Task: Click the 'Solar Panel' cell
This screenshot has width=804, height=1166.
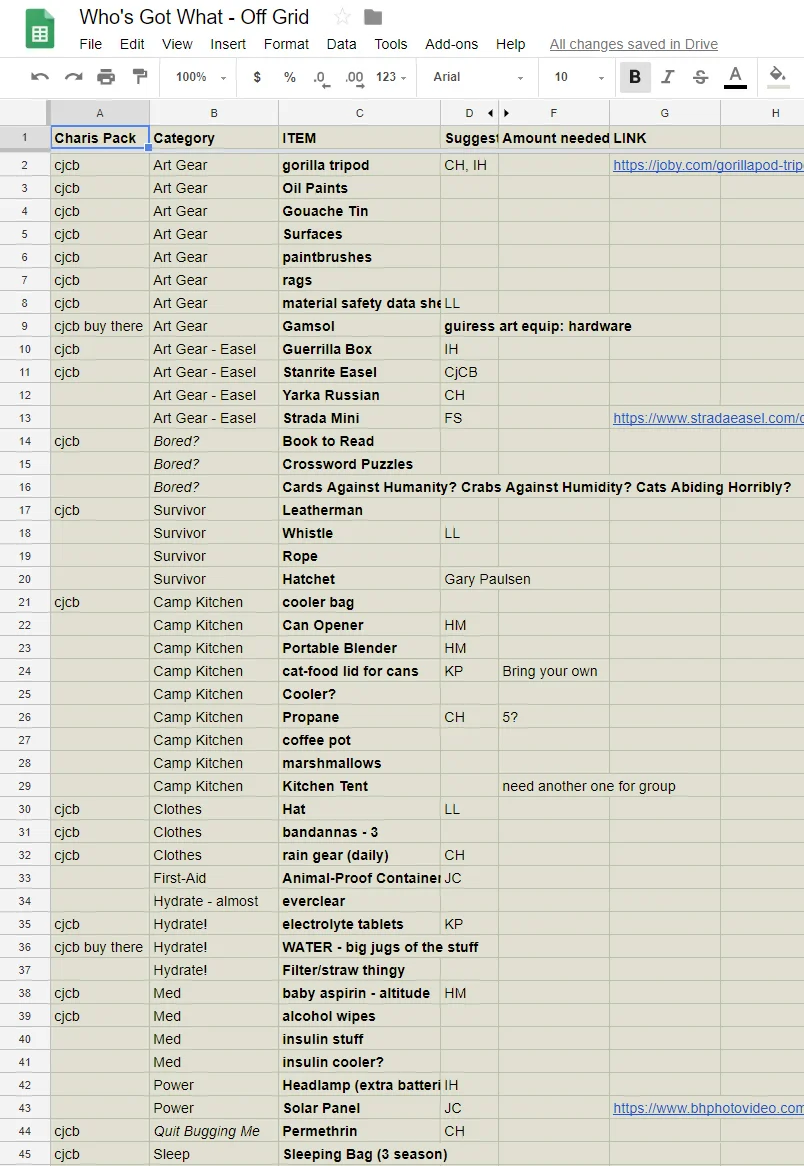Action: (359, 1108)
